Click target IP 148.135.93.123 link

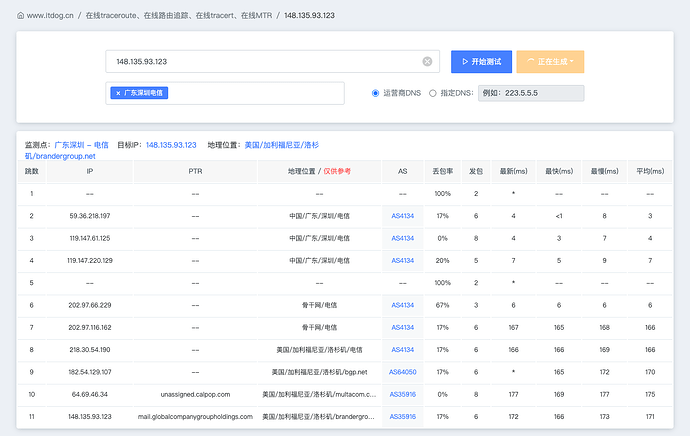click(171, 145)
